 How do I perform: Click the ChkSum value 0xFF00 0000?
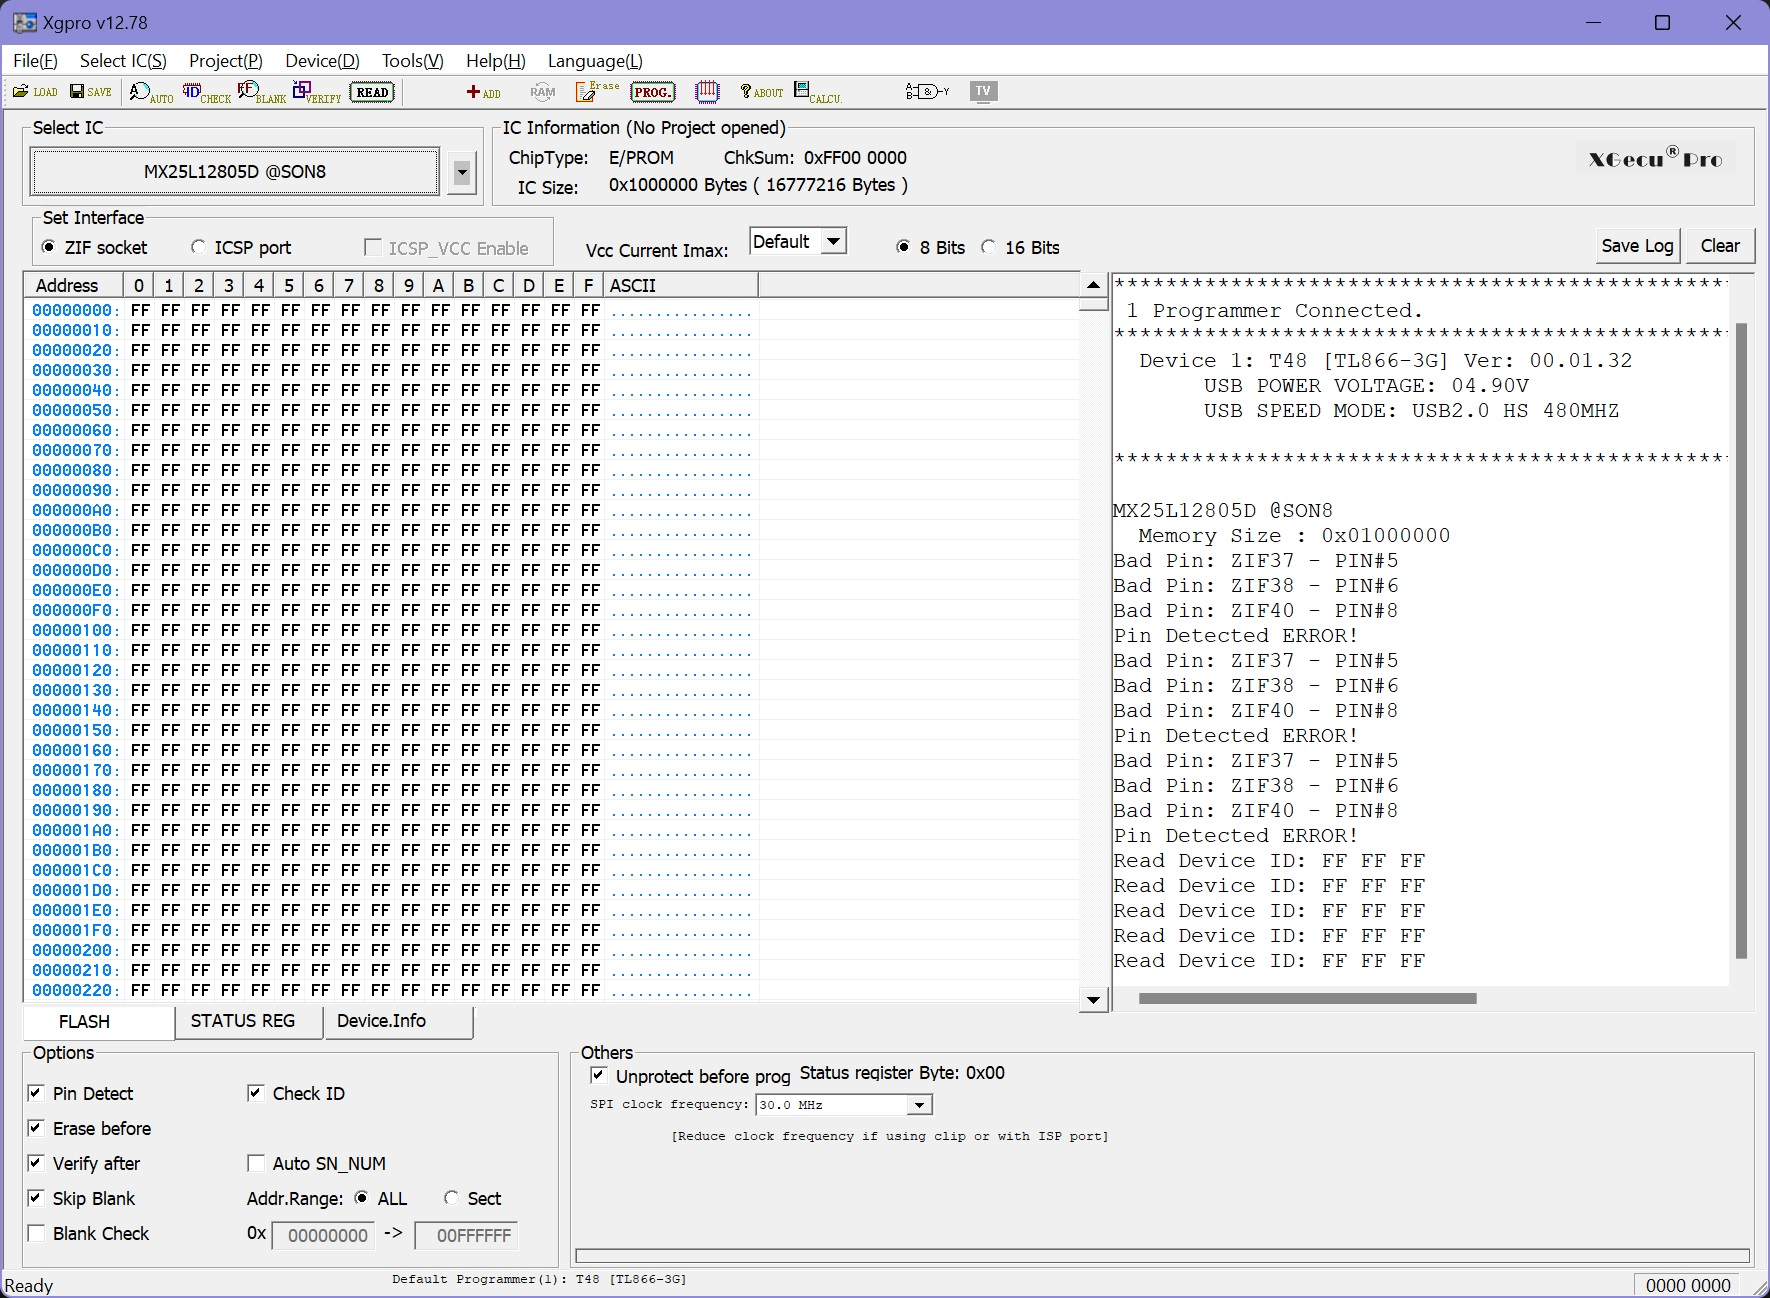click(855, 158)
